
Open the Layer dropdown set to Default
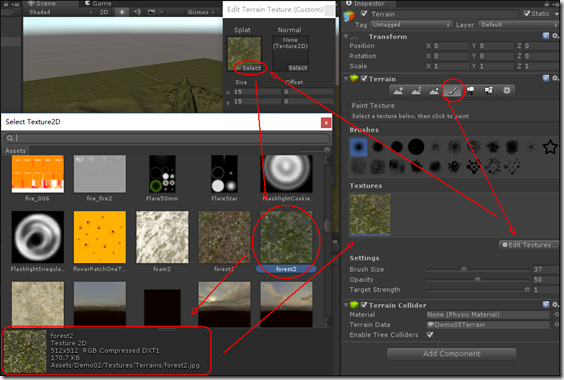518,25
